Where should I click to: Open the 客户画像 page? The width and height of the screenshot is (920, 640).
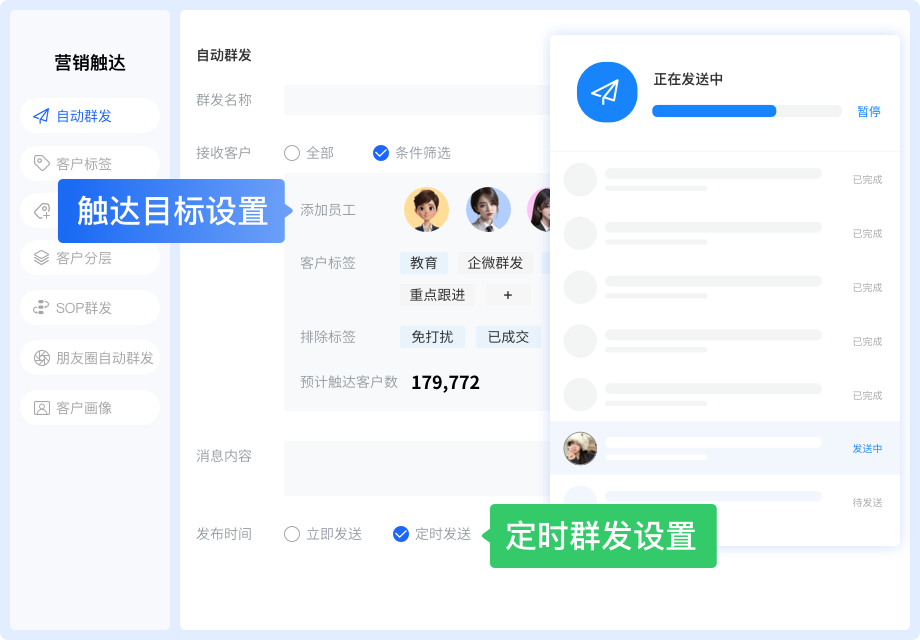pyautogui.click(x=90, y=408)
